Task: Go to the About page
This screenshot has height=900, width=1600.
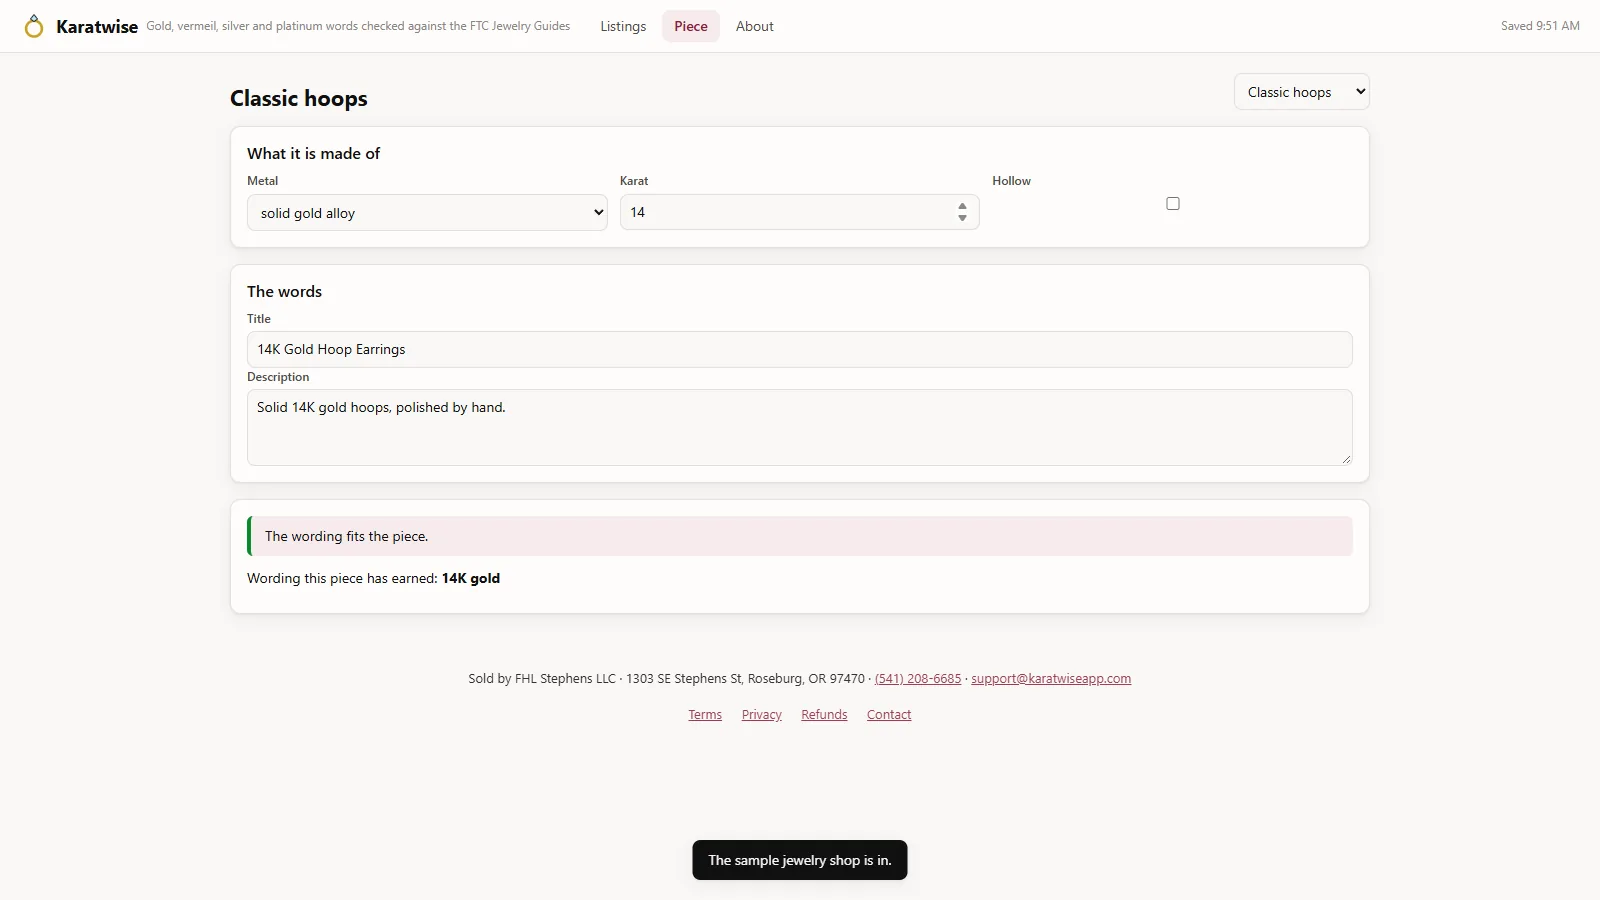Action: (x=755, y=26)
